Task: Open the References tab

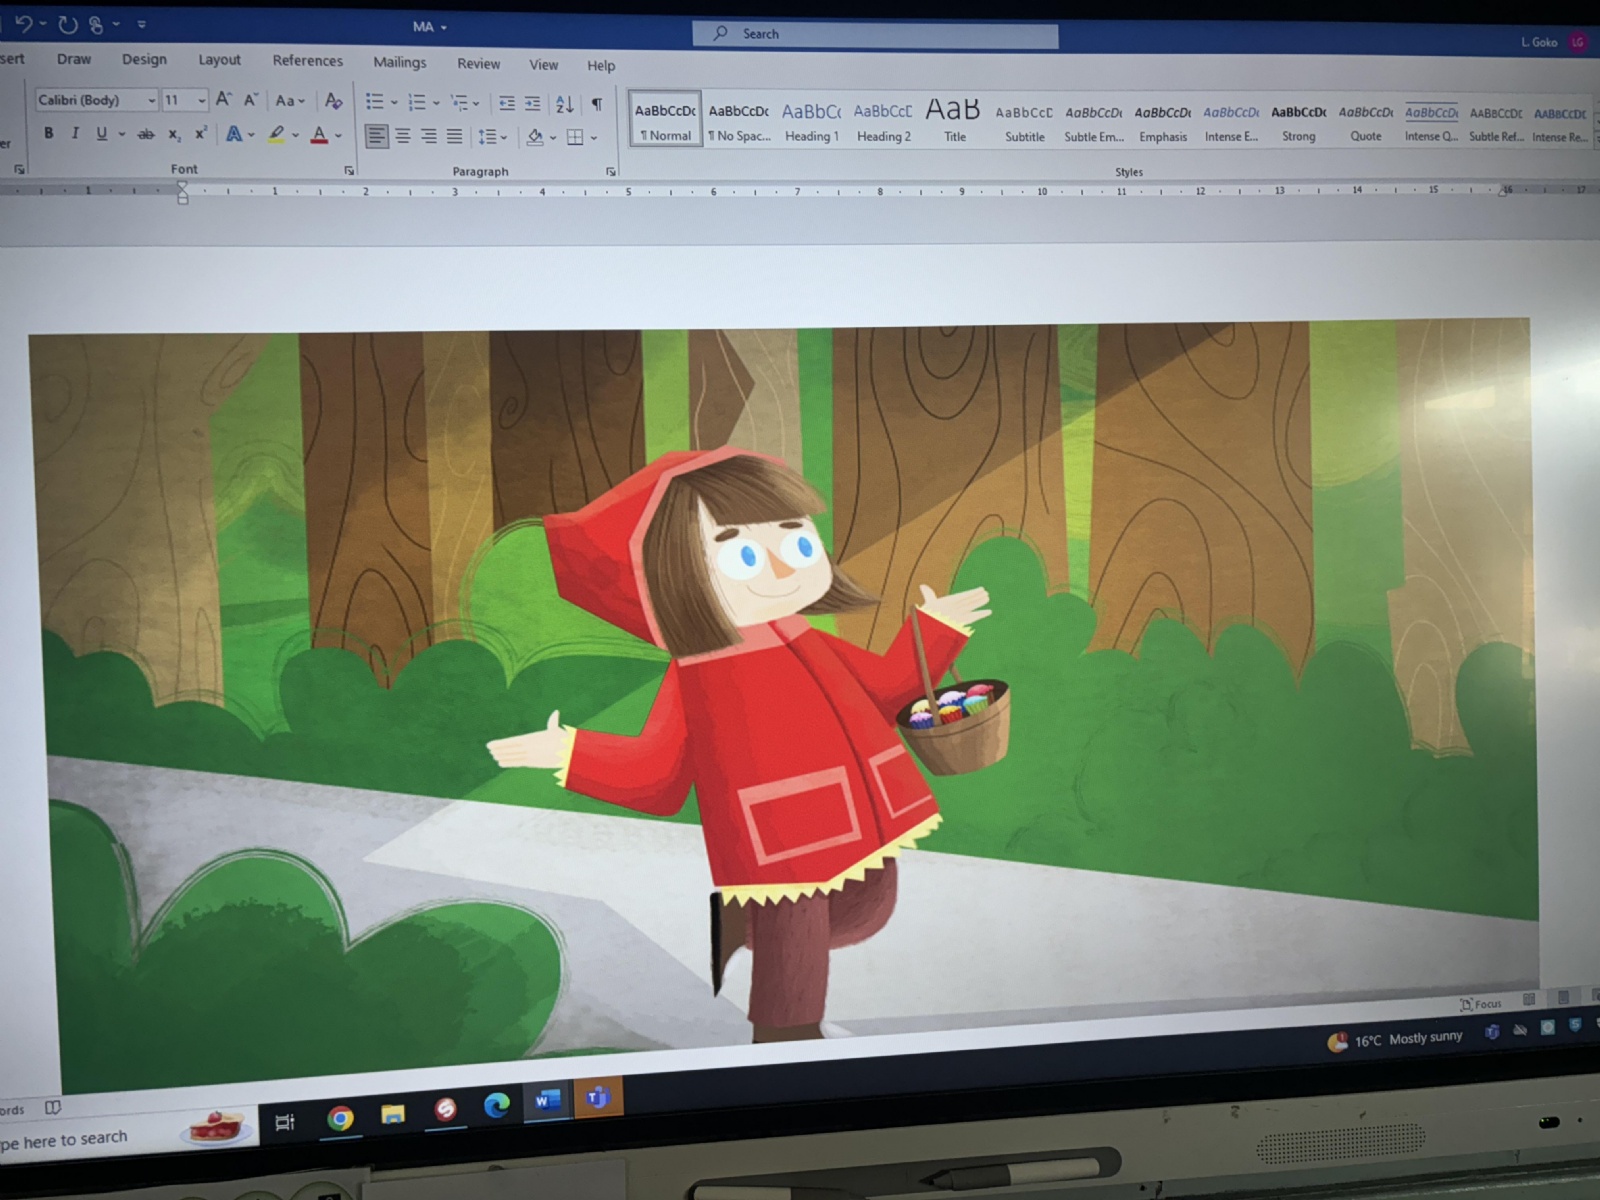Action: [x=308, y=61]
